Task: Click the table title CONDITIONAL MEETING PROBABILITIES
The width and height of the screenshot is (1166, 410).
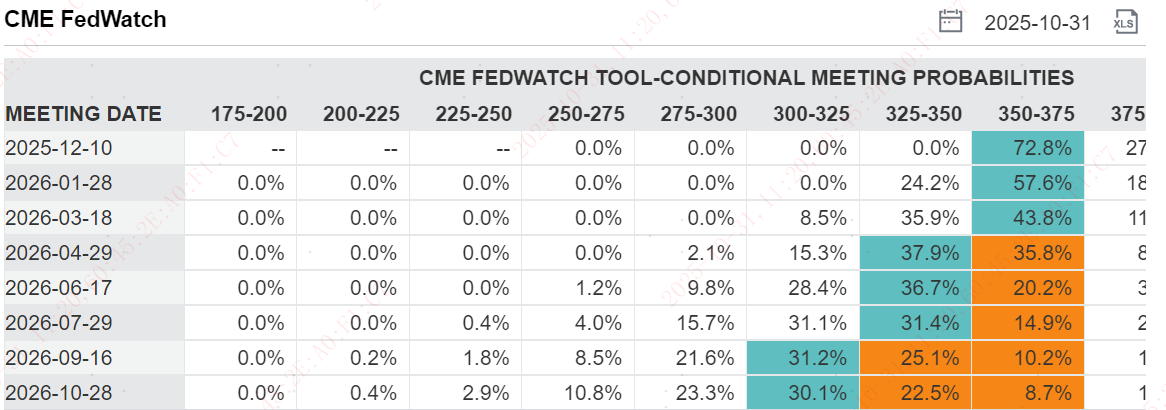Action: [x=746, y=78]
